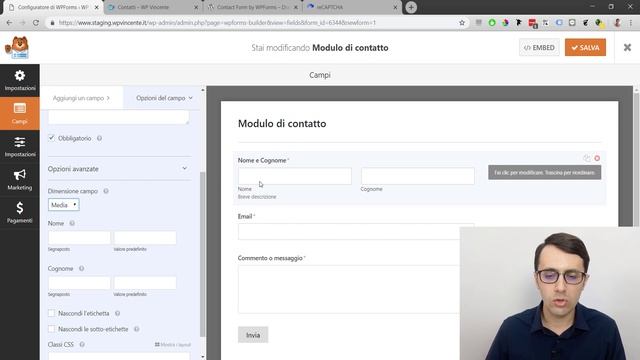Click the Mostra i layout link
640x360 pixels.
[x=173, y=345]
